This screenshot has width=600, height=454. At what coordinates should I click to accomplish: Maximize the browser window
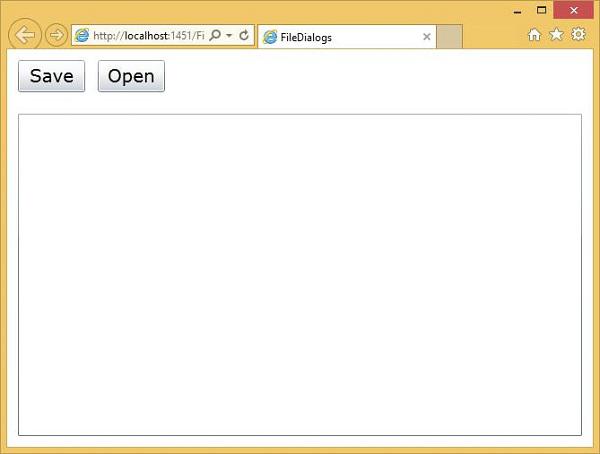click(x=541, y=10)
